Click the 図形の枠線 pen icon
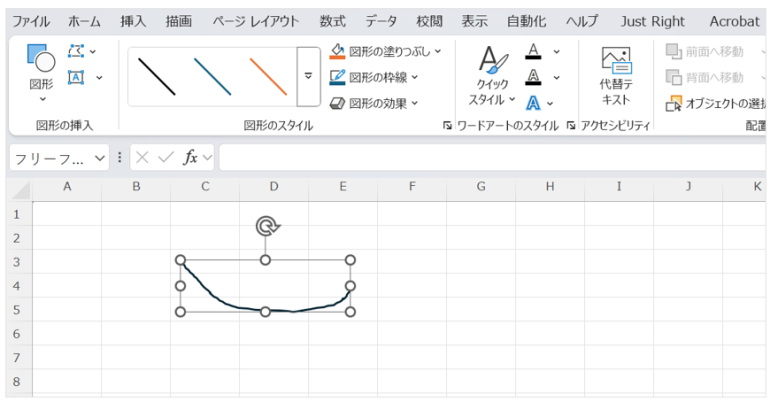The height and width of the screenshot is (402, 770). click(x=337, y=77)
